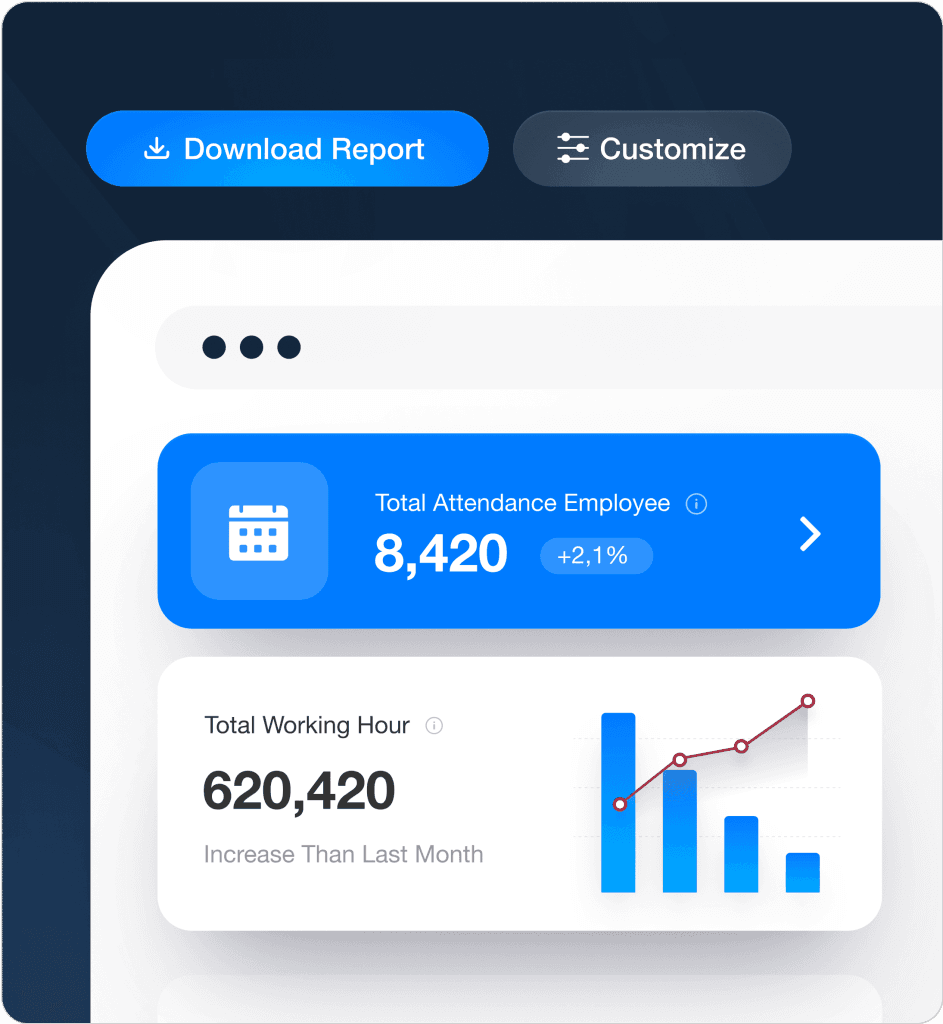Click the shortest bar in the chart
Image resolution: width=943 pixels, height=1024 pixels.
coord(803,872)
